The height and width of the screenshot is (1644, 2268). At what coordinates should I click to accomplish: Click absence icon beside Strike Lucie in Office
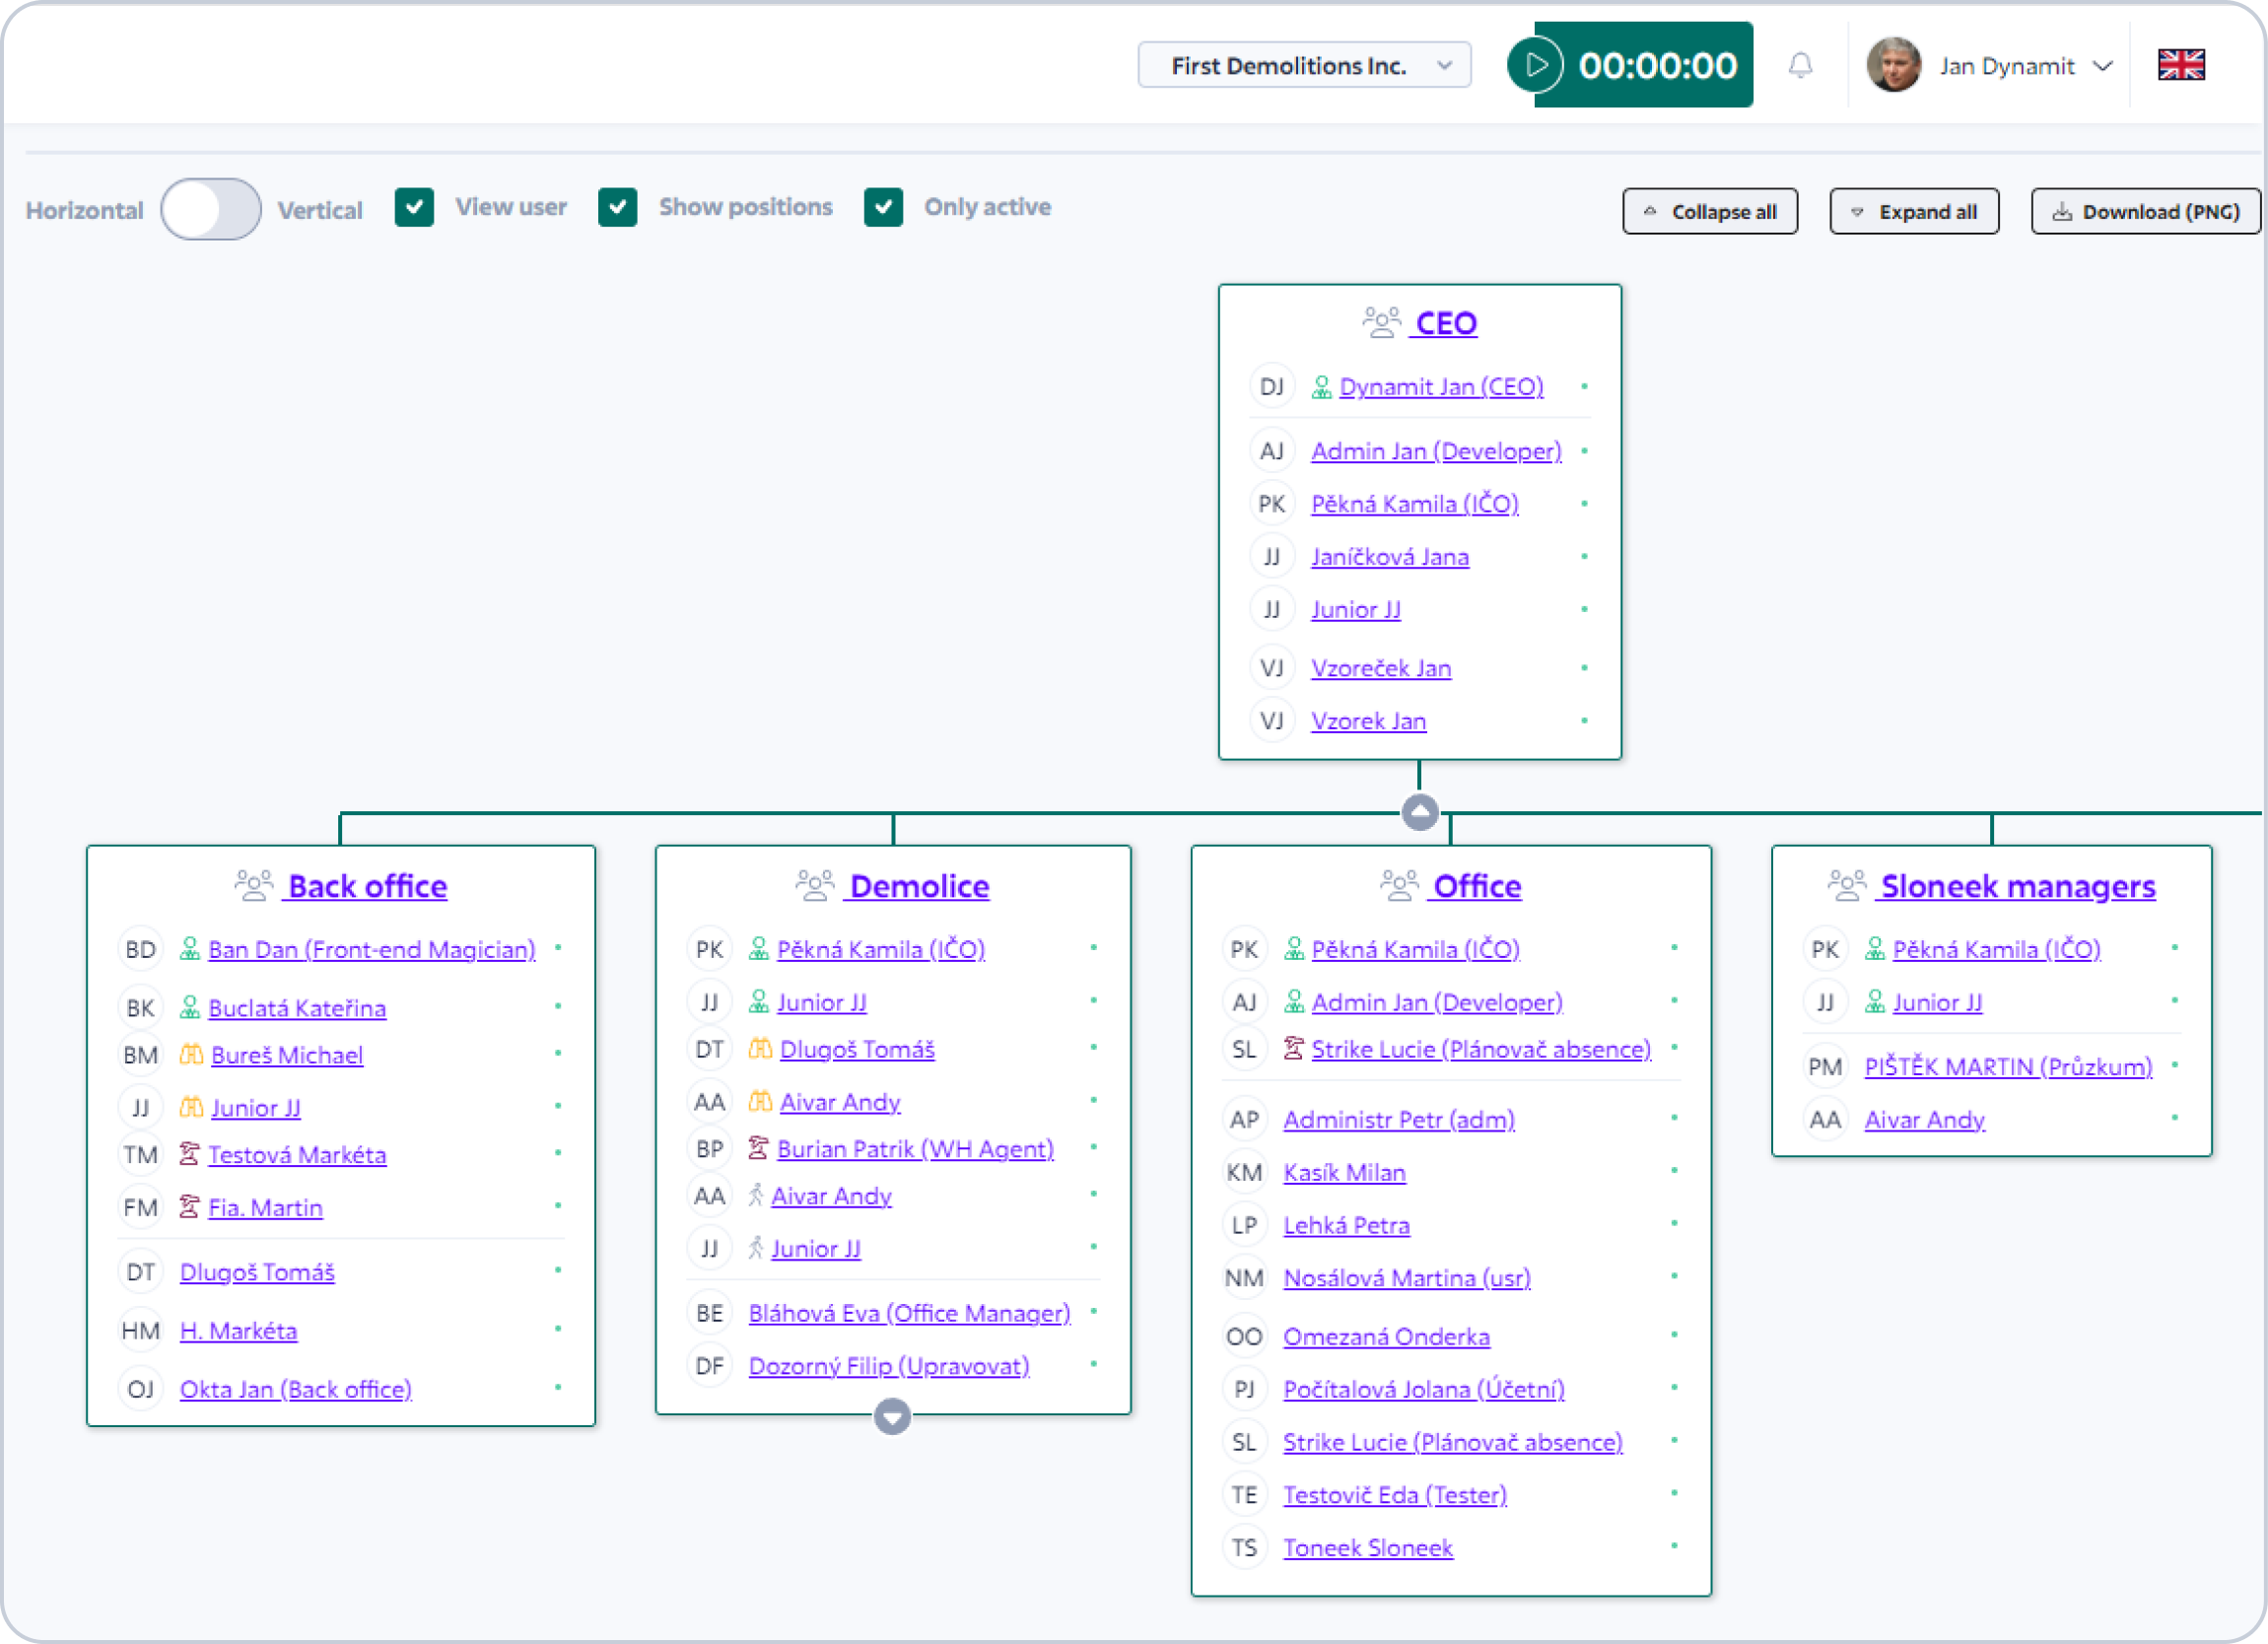pyautogui.click(x=1294, y=1048)
